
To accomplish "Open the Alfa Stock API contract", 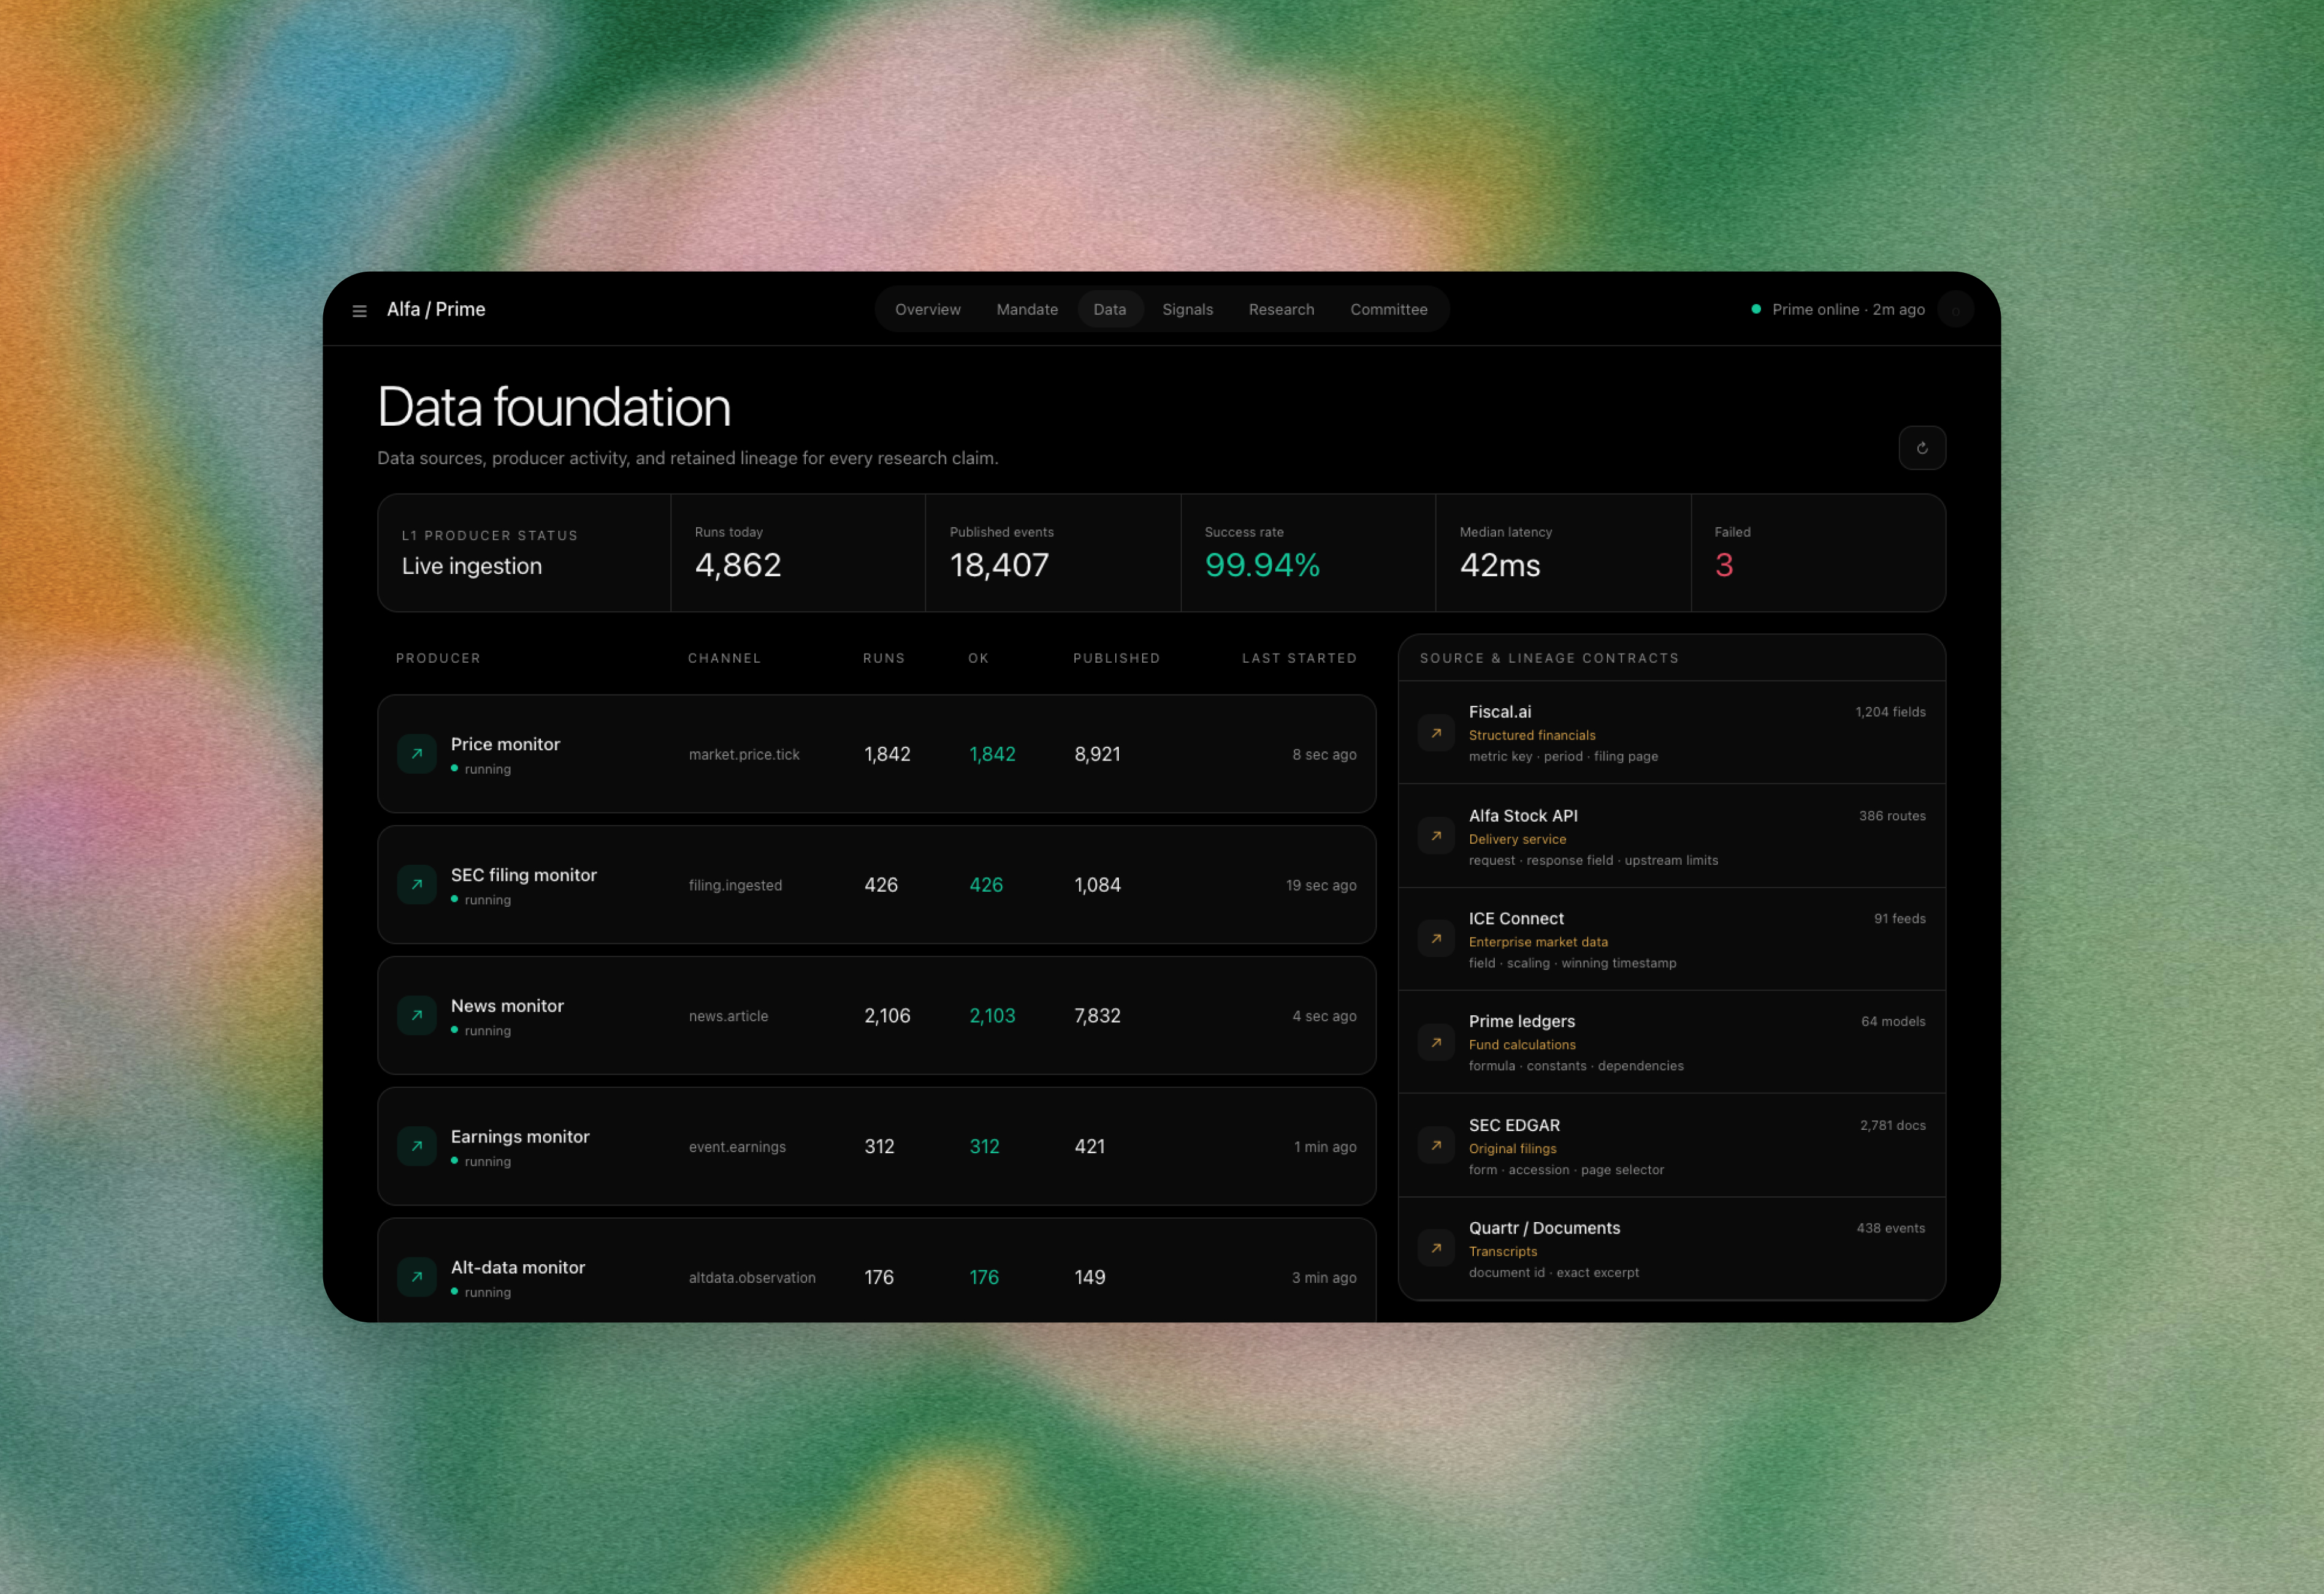I will pyautogui.click(x=1671, y=836).
